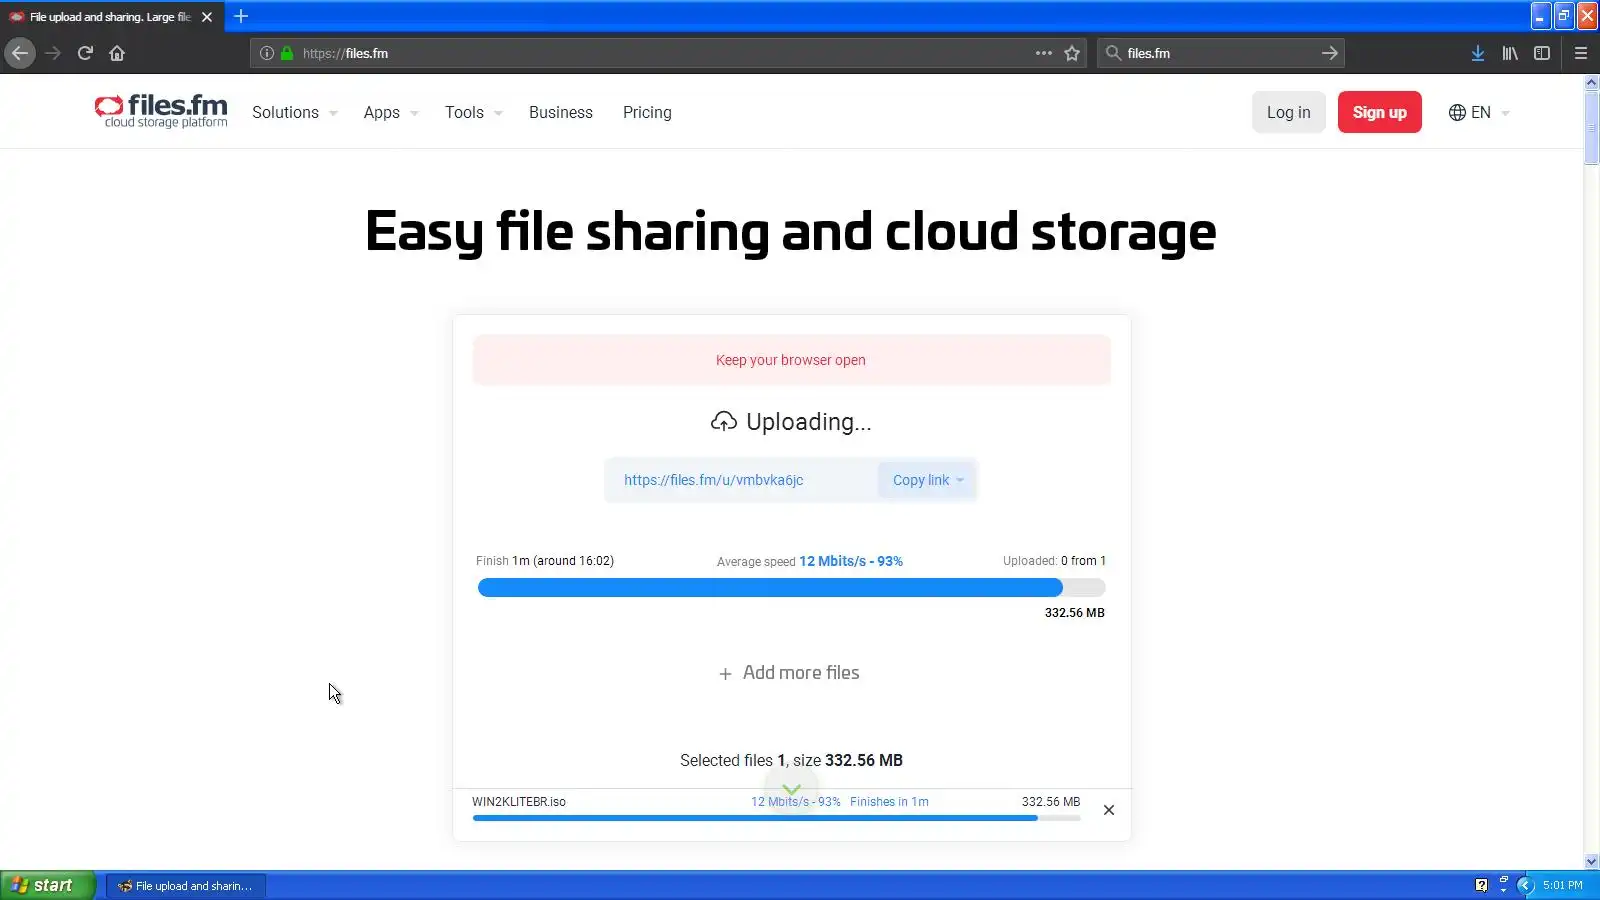Click the browser Forward arrow
Viewport: 1600px width, 900px height.
(53, 53)
